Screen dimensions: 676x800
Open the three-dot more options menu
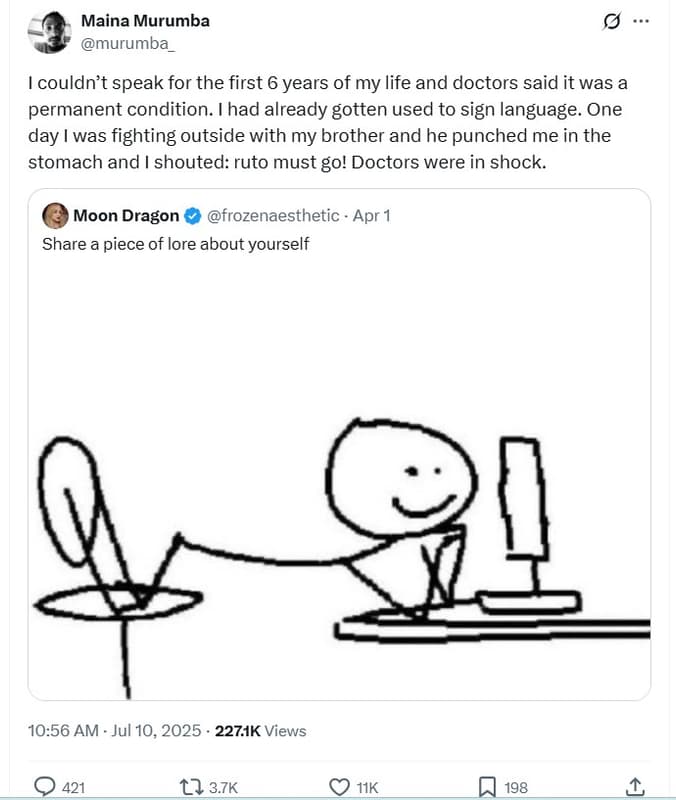[x=642, y=22]
